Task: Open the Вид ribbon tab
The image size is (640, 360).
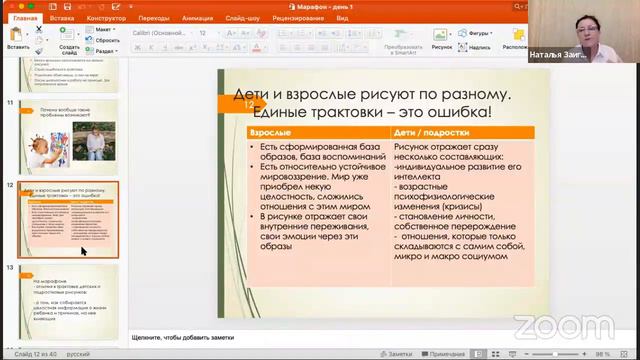Action: (342, 18)
